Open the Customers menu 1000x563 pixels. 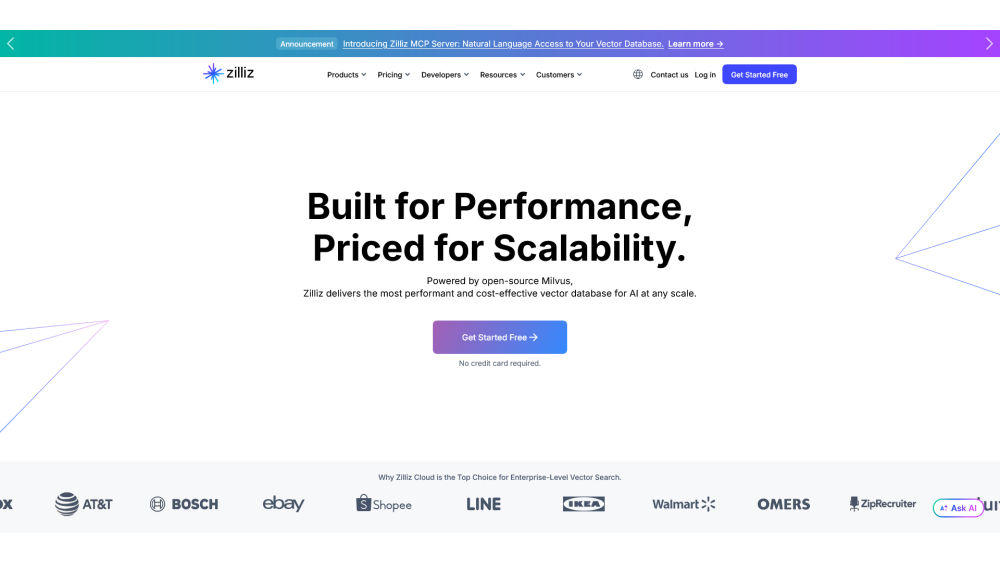(x=558, y=75)
